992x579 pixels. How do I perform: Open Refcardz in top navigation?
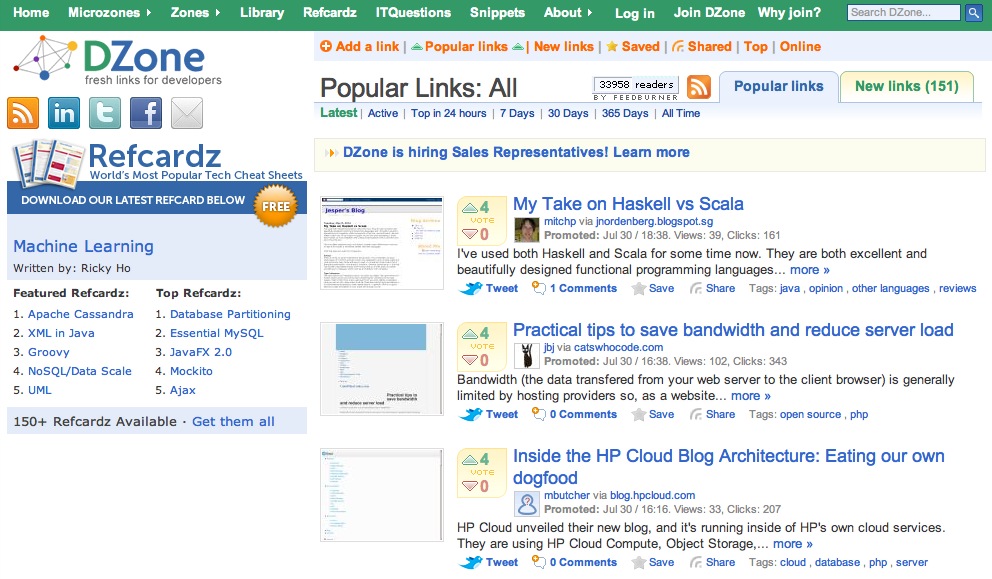pos(330,13)
